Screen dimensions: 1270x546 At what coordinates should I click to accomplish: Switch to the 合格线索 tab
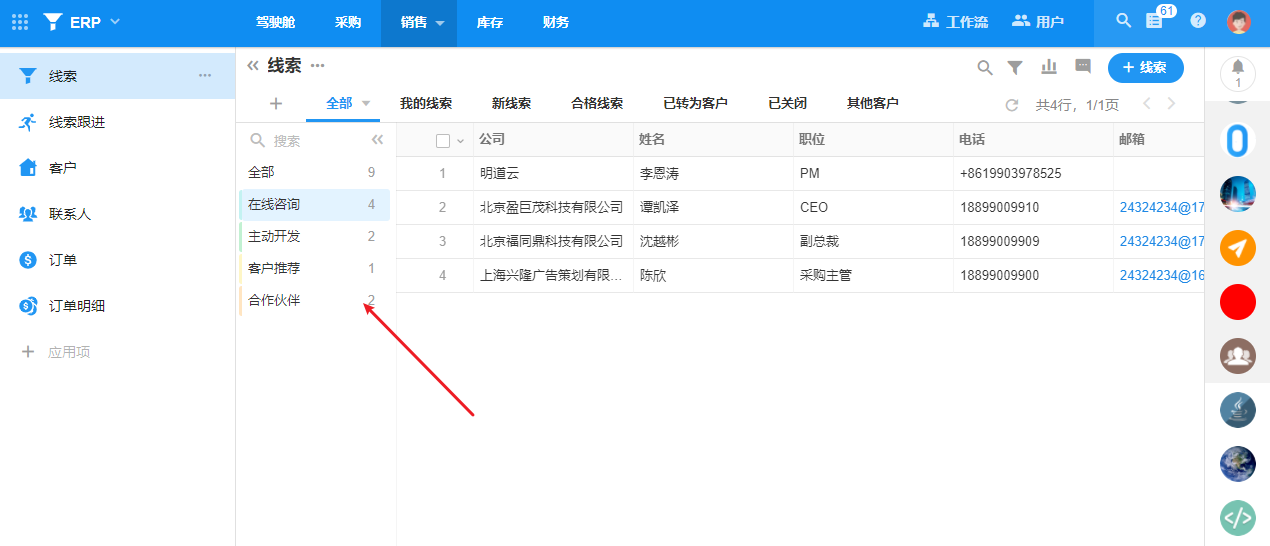click(597, 103)
